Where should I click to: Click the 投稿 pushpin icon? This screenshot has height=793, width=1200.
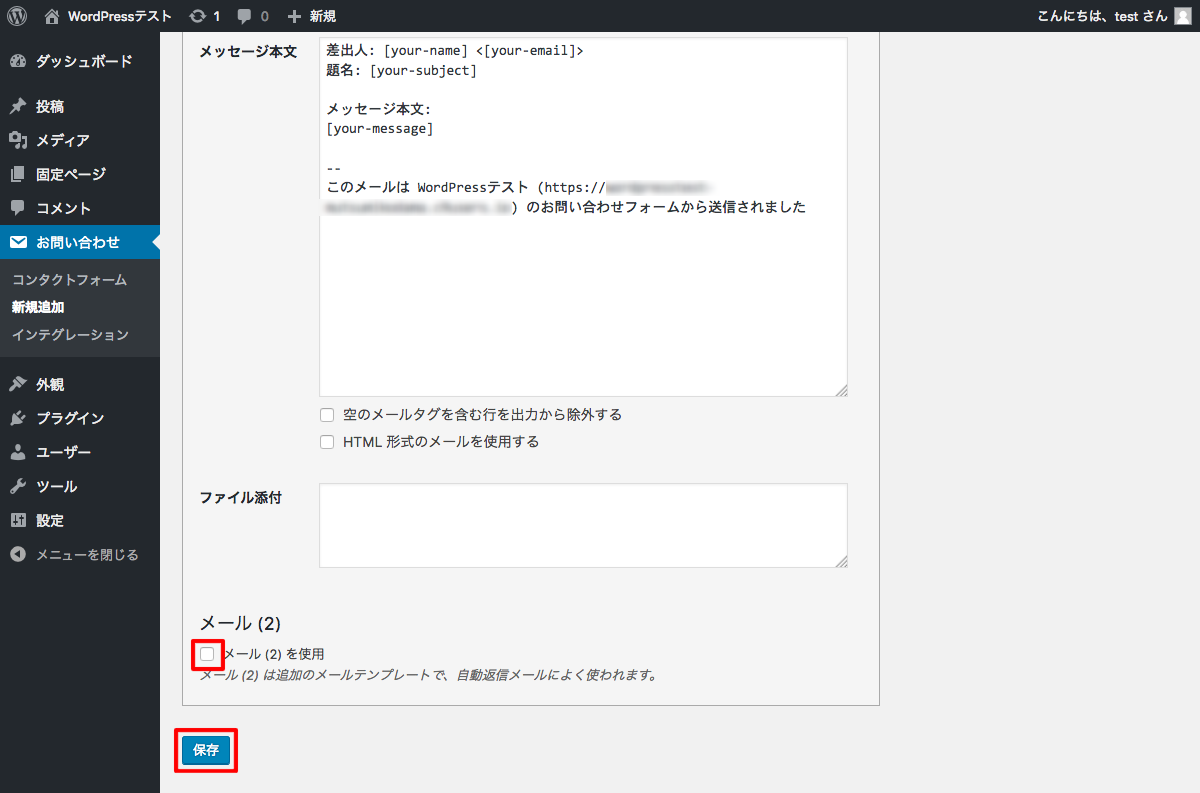click(x=18, y=106)
